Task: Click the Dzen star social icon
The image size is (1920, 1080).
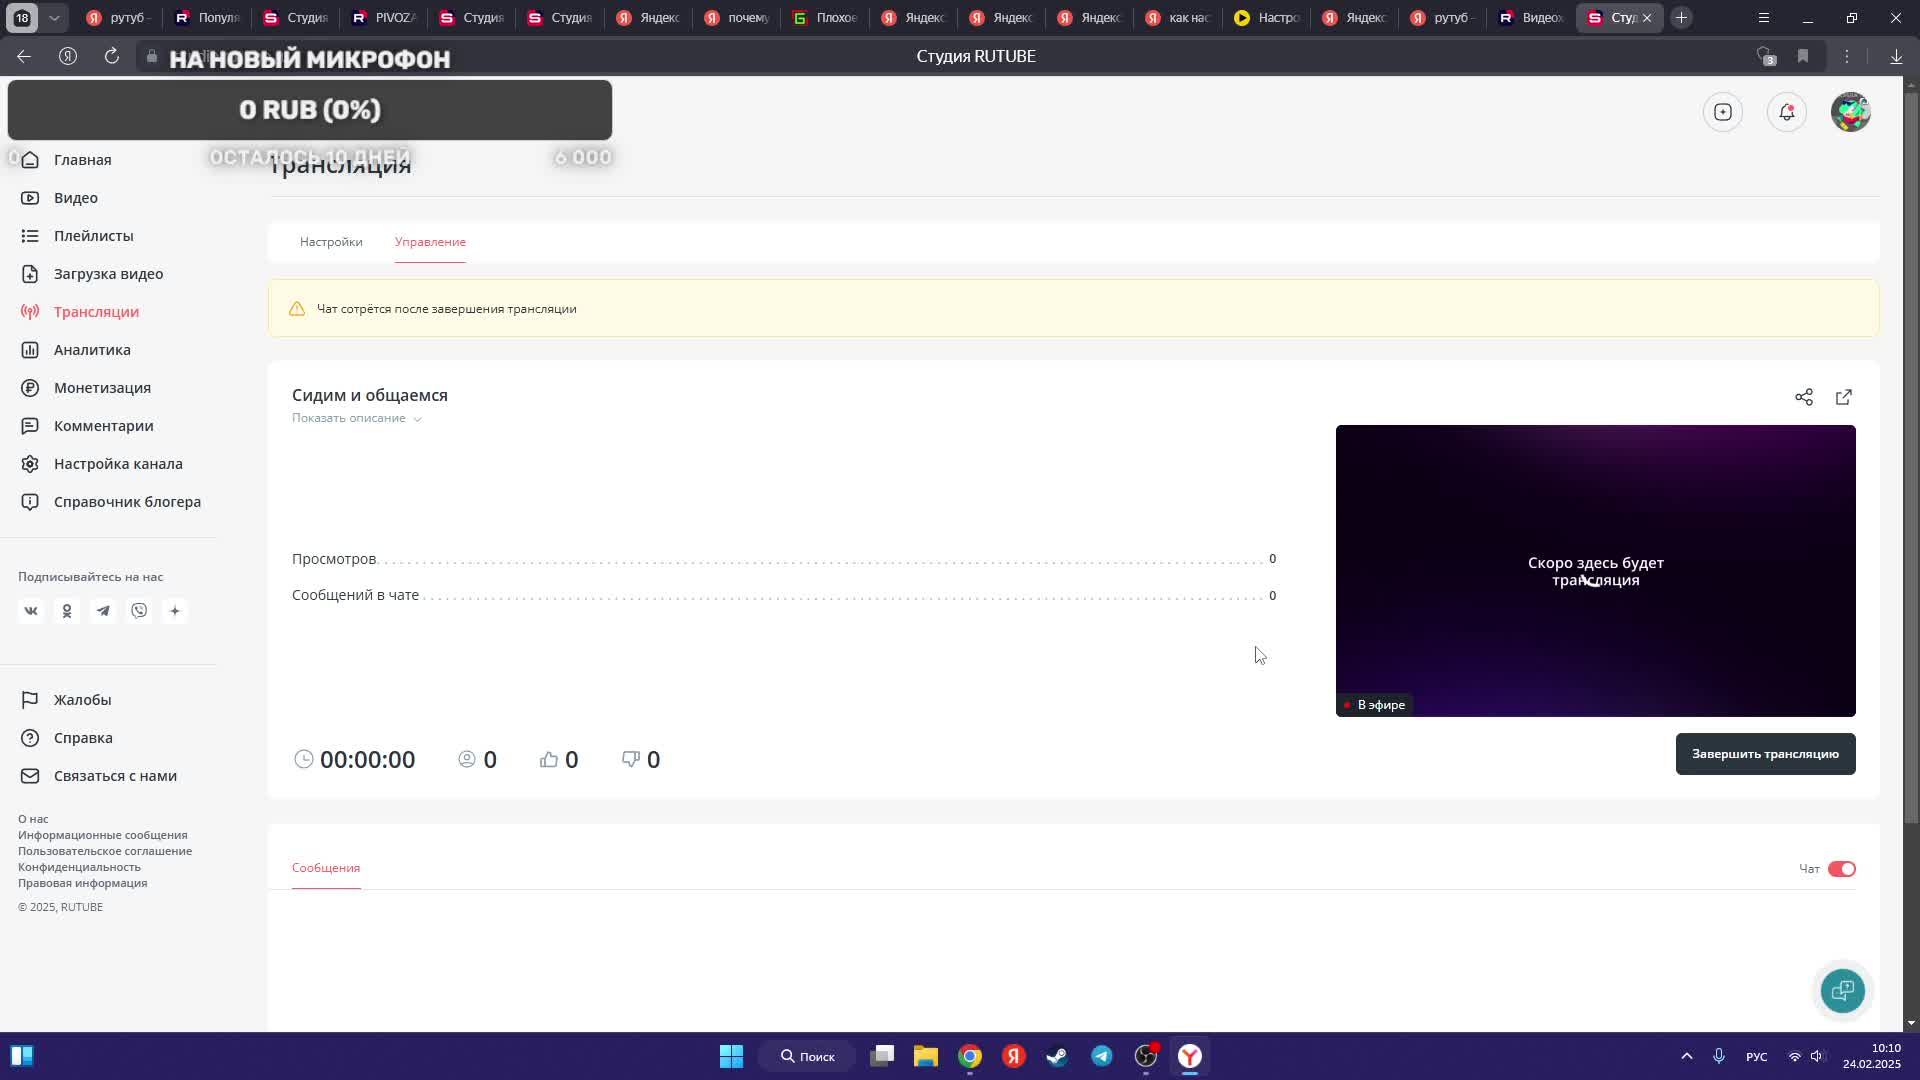Action: tap(175, 611)
